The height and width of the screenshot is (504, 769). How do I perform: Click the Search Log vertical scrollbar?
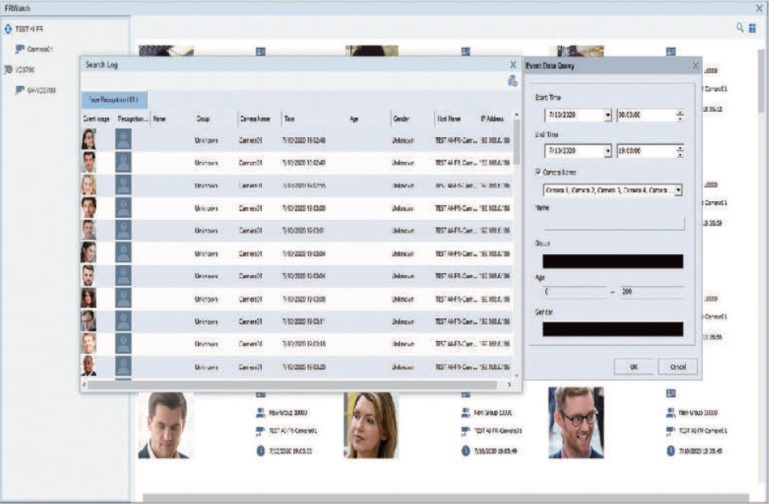[516, 142]
